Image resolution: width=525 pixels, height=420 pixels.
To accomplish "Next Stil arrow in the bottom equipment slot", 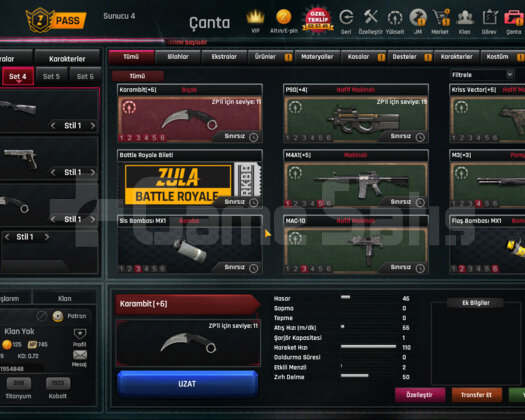I will 47,237.
